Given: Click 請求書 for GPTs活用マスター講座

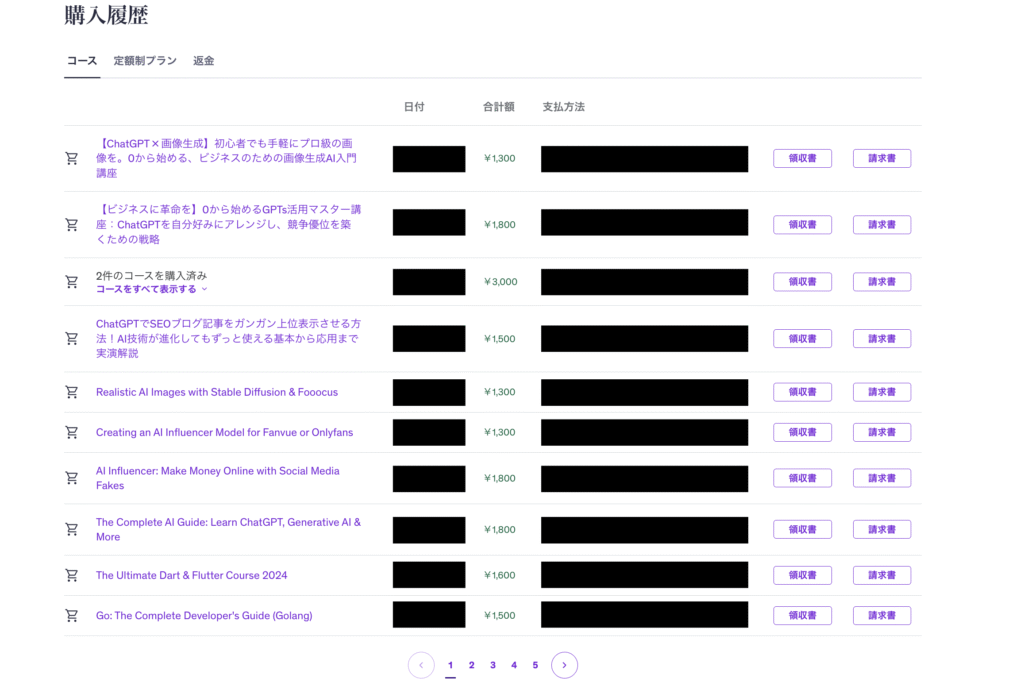Looking at the screenshot, I should point(882,225).
